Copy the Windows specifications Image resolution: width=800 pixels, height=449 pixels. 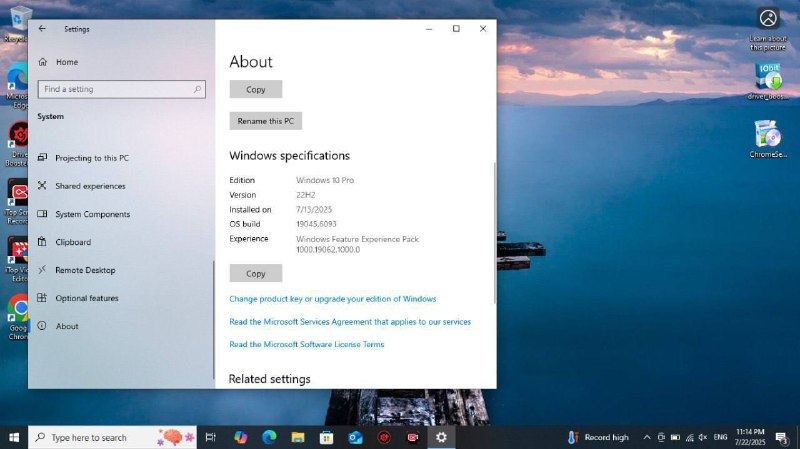coord(256,273)
